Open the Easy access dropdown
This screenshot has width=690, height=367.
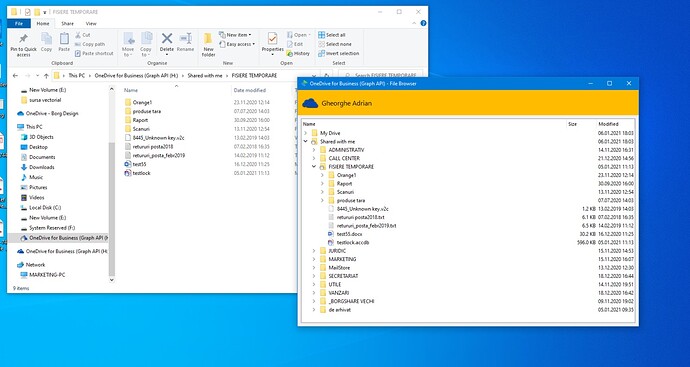pyautogui.click(x=237, y=44)
